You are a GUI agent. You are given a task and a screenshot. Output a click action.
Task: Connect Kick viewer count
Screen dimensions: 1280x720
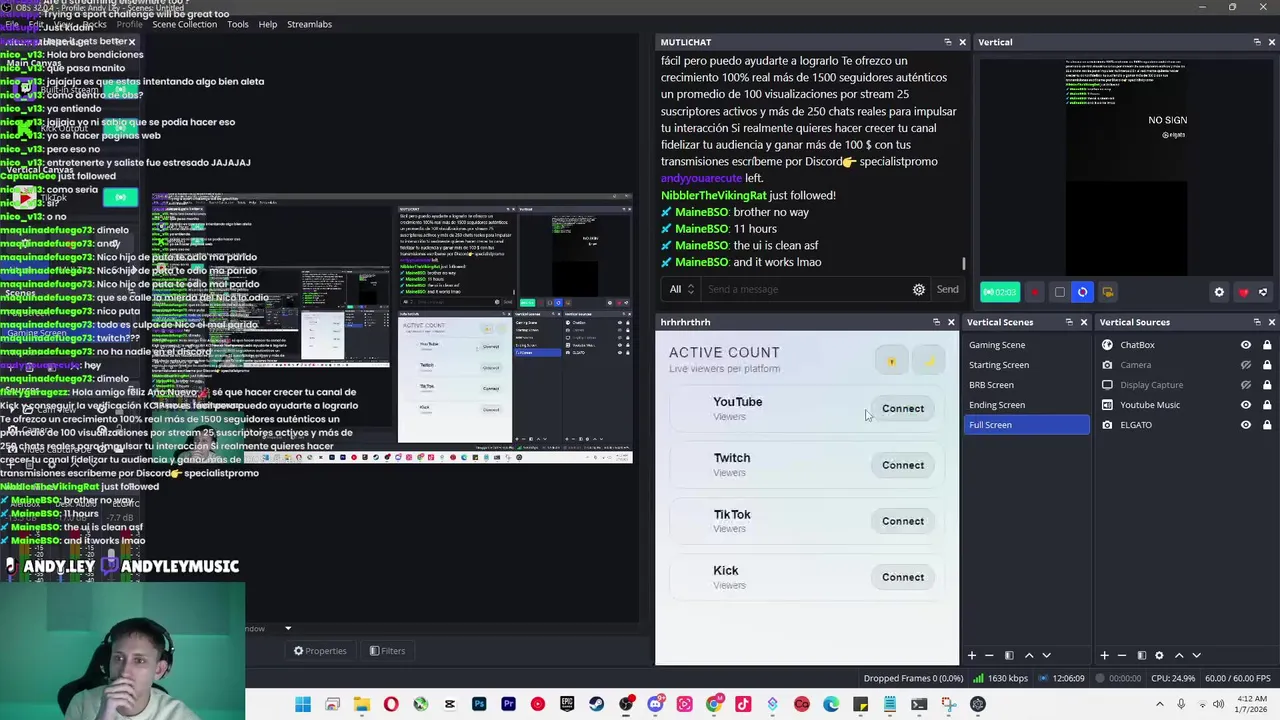903,577
